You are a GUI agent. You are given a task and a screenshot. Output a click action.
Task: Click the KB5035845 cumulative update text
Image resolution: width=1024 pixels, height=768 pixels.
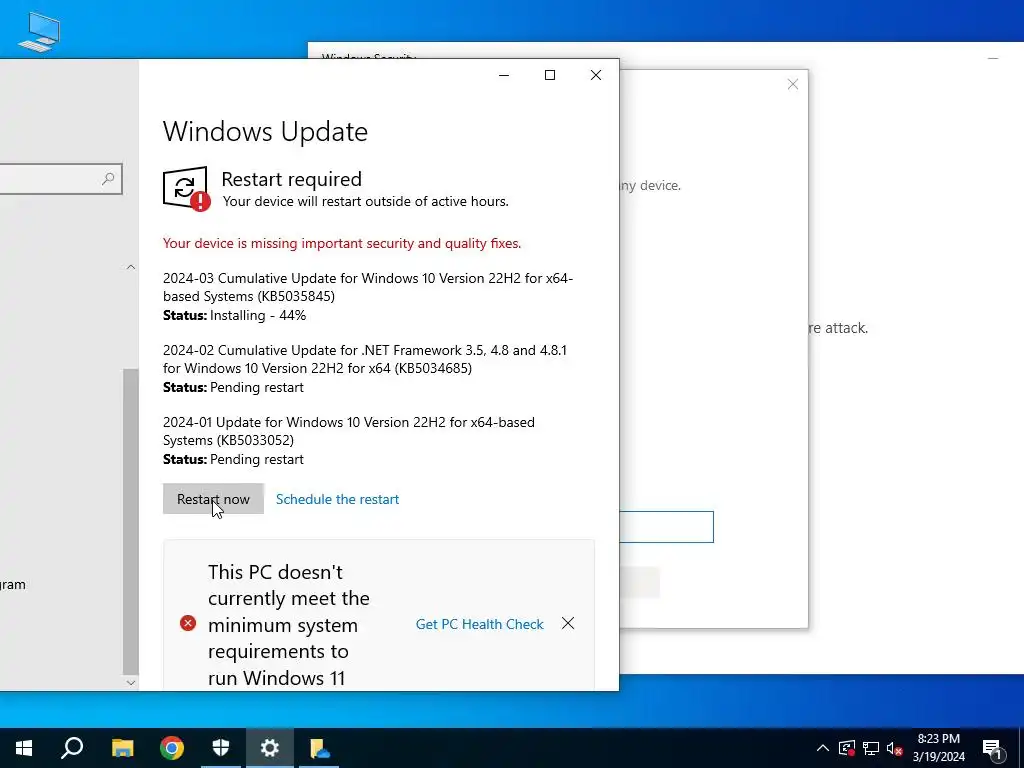coord(368,287)
